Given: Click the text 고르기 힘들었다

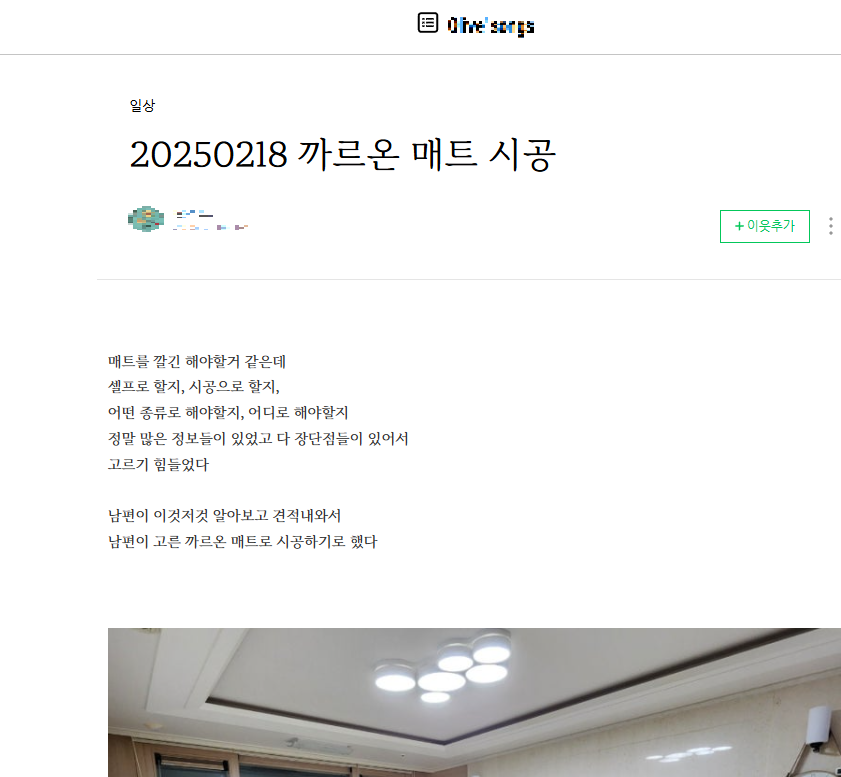Looking at the screenshot, I should point(158,464).
